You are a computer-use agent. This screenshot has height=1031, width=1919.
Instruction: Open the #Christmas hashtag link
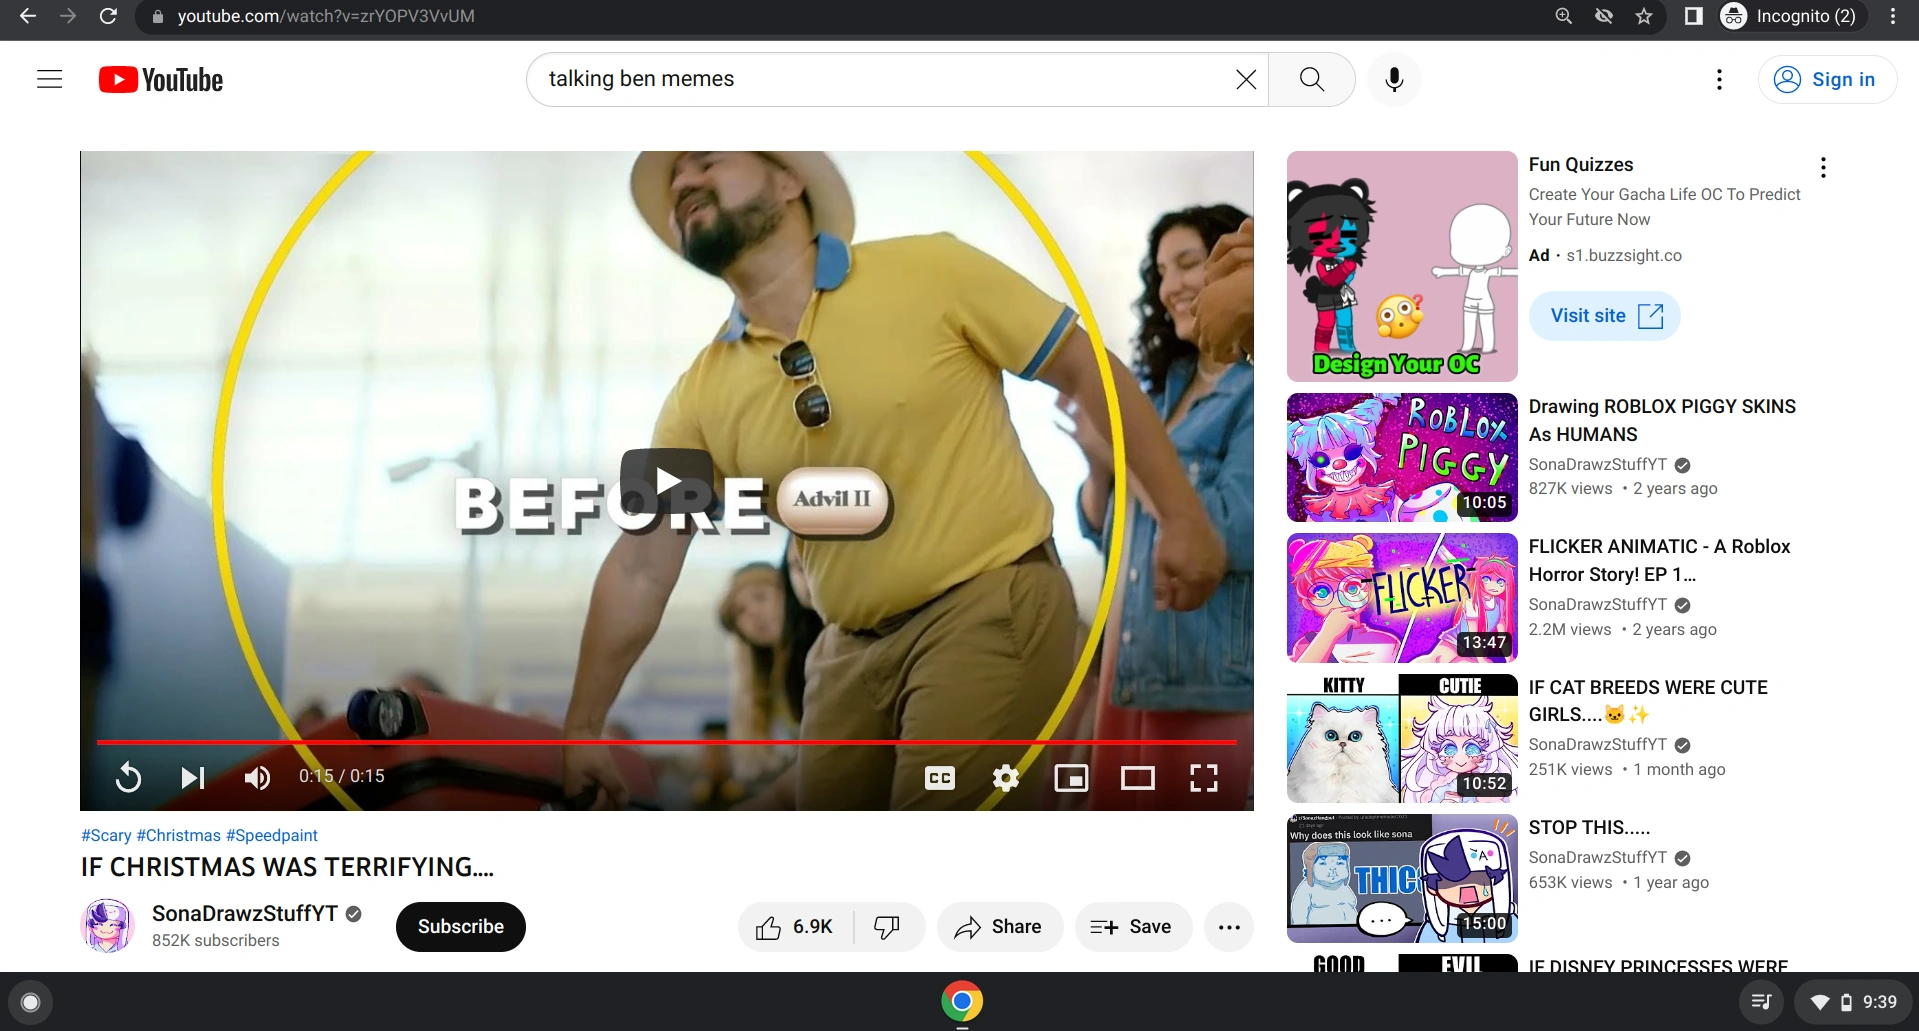[x=180, y=835]
